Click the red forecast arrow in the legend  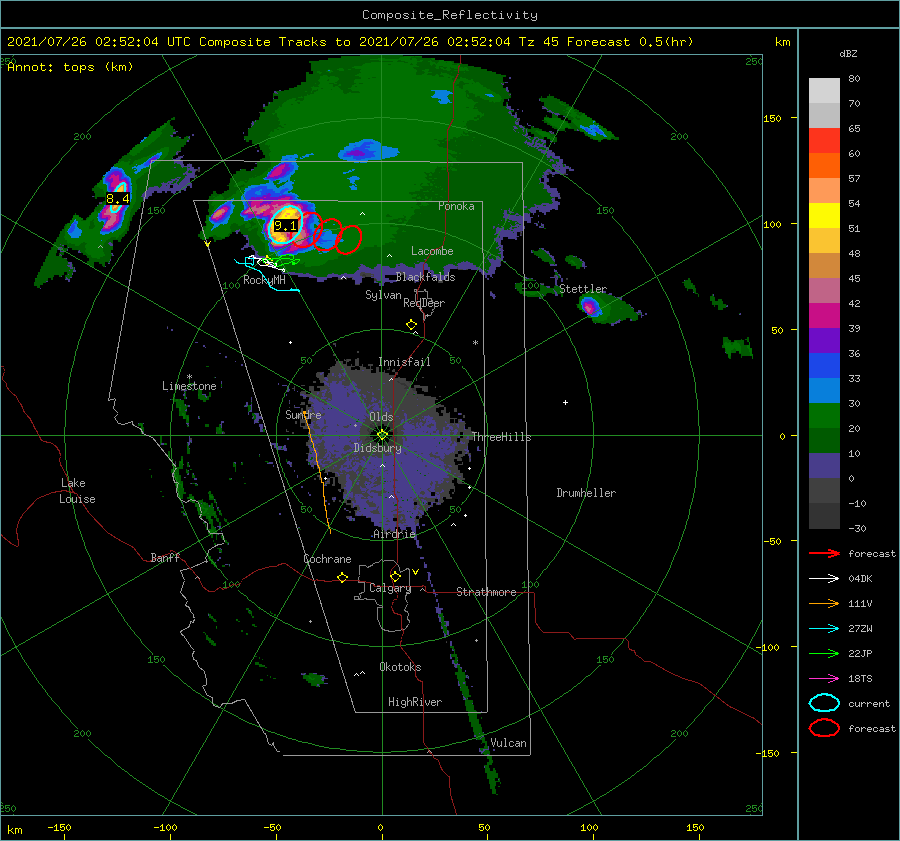[x=824, y=553]
